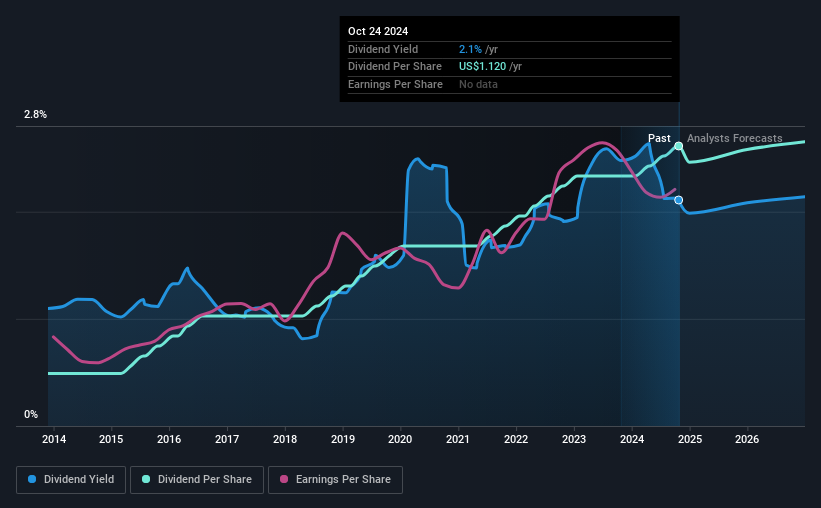Click the Past label on chart

(659, 138)
